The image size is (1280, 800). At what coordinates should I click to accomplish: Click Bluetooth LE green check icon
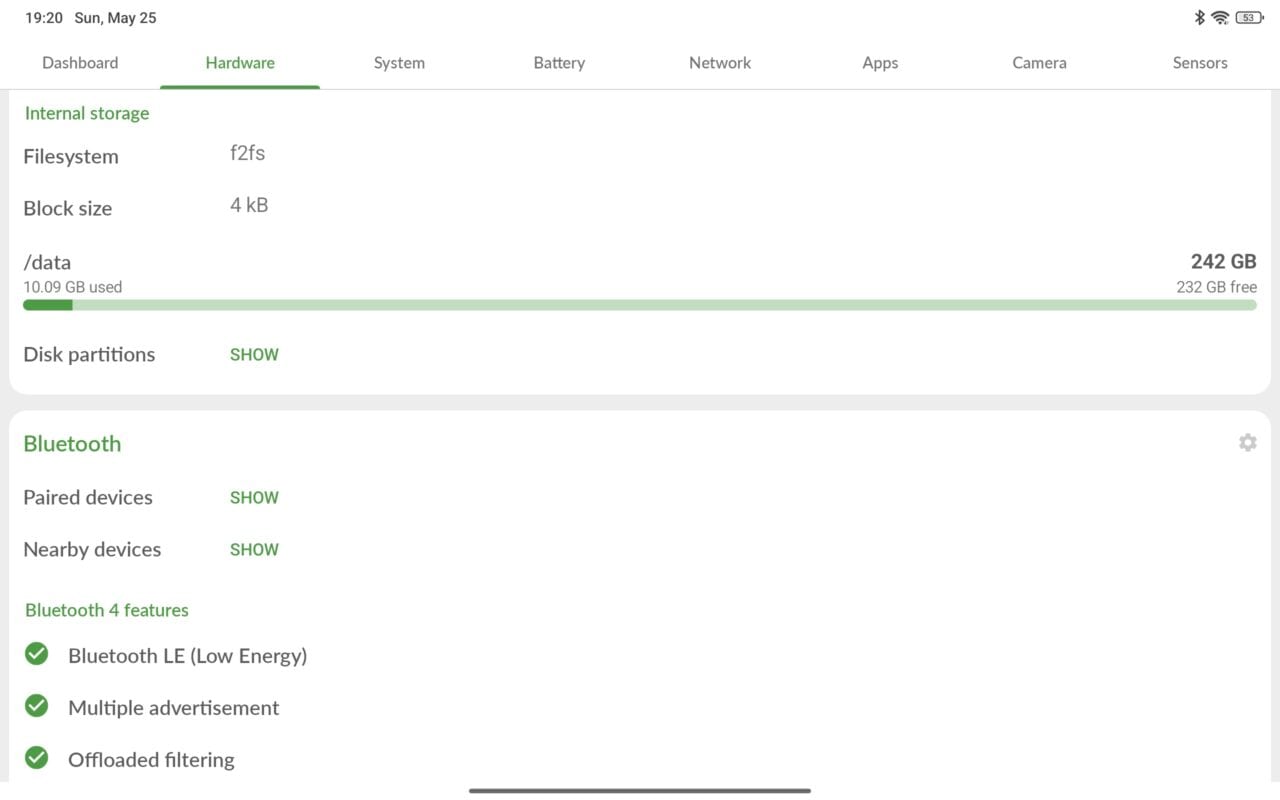pos(37,655)
